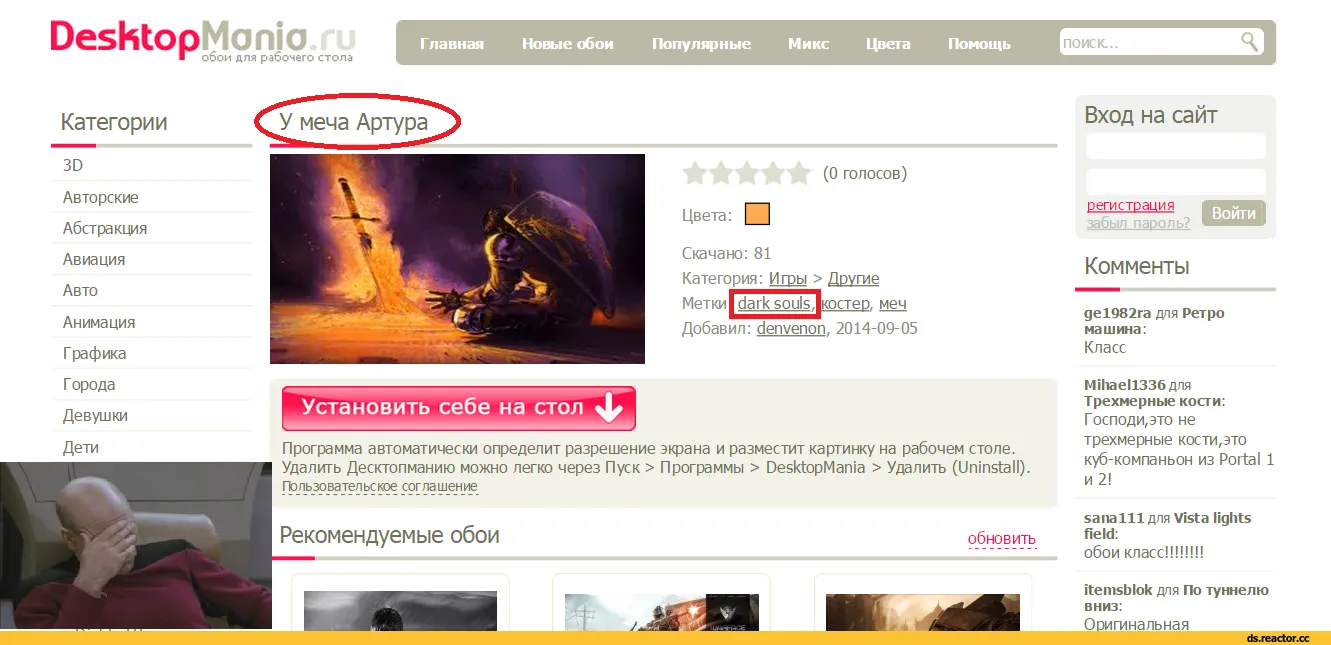Click the забыл пароль? link
This screenshot has height=645, width=1331.
click(x=1138, y=223)
